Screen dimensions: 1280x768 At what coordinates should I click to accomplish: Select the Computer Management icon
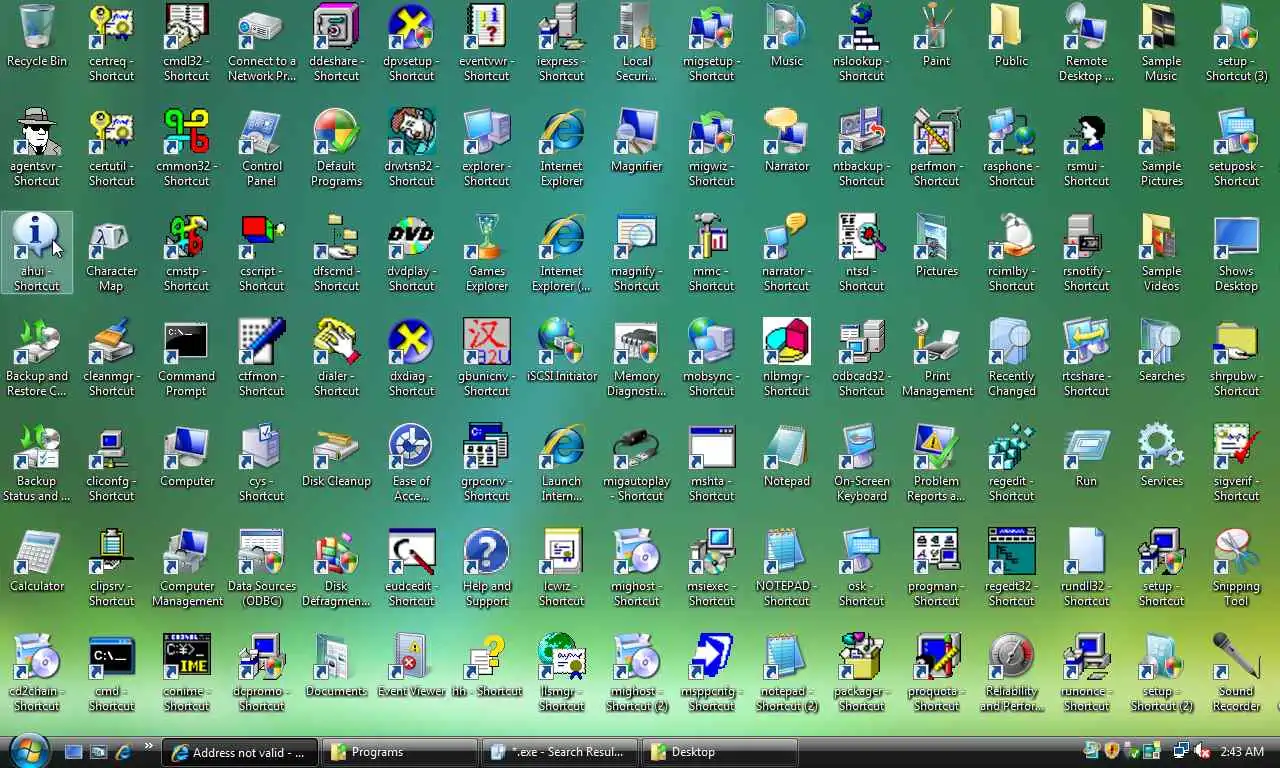coord(187,568)
